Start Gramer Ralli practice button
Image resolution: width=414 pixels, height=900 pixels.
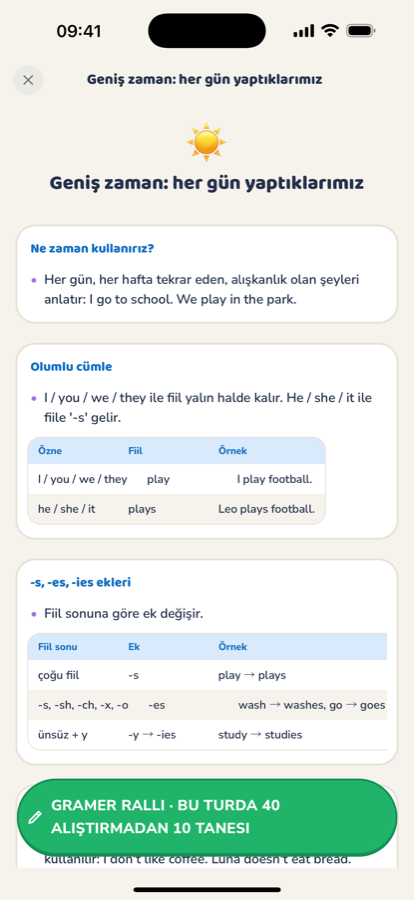207,817
